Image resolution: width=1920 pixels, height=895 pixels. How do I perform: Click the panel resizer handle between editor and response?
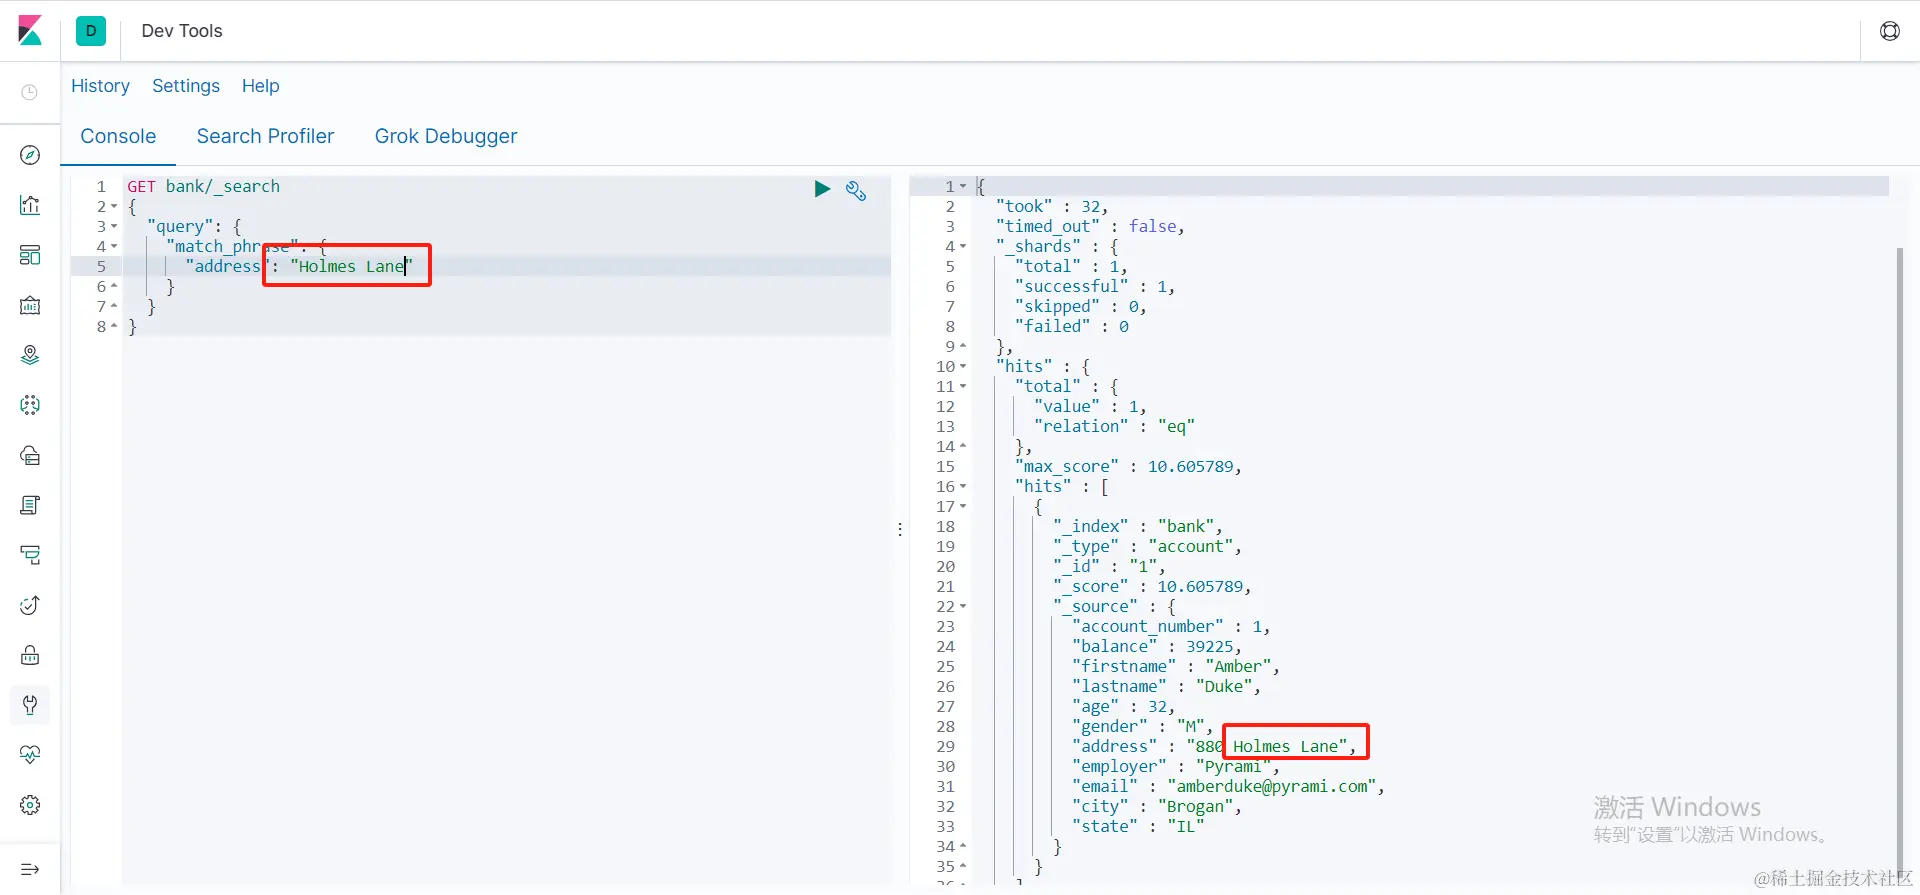click(900, 530)
